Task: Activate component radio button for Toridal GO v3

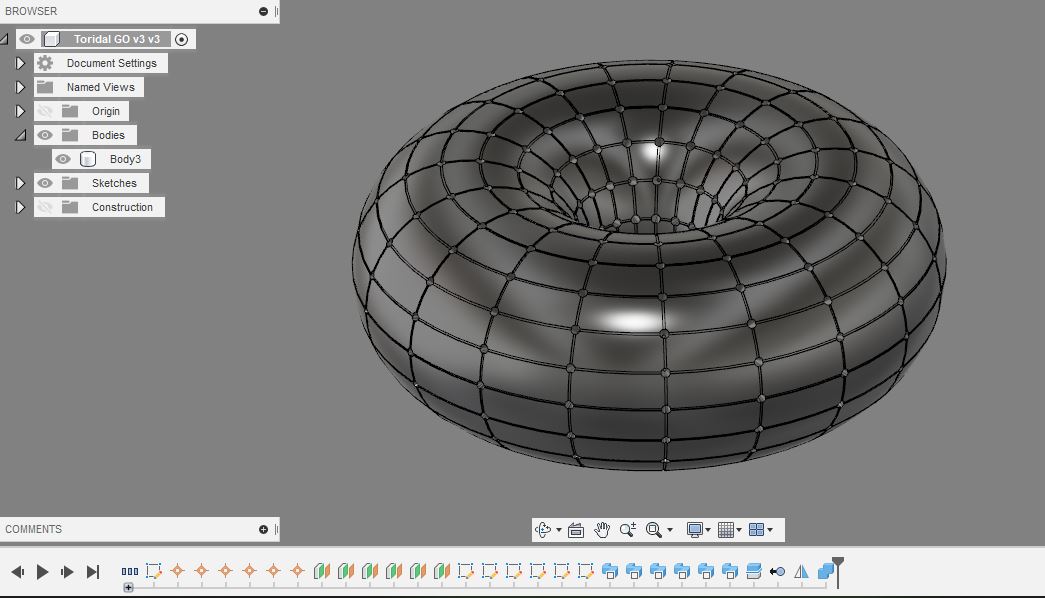Action: [181, 39]
